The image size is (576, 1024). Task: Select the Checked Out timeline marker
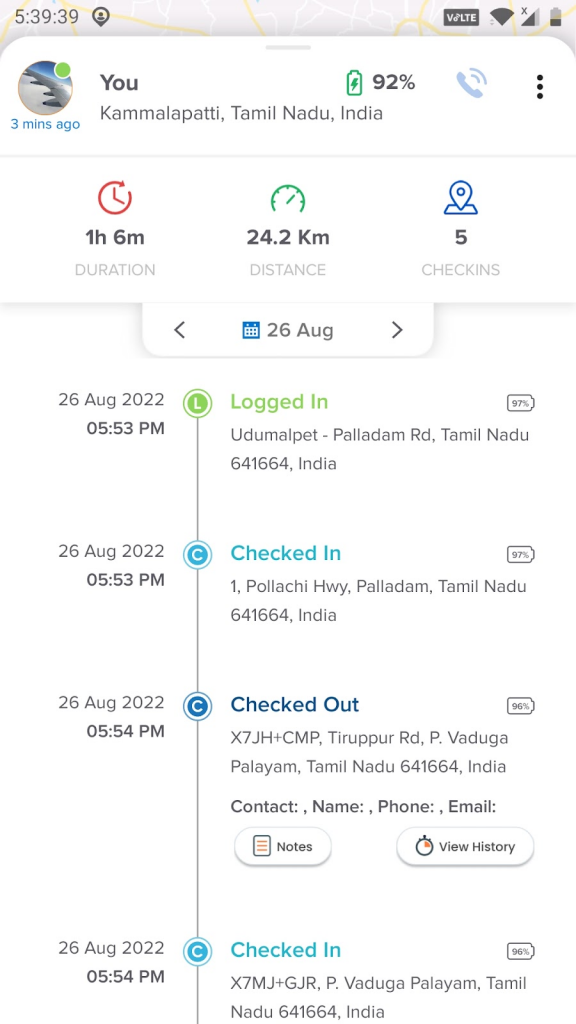(x=197, y=706)
